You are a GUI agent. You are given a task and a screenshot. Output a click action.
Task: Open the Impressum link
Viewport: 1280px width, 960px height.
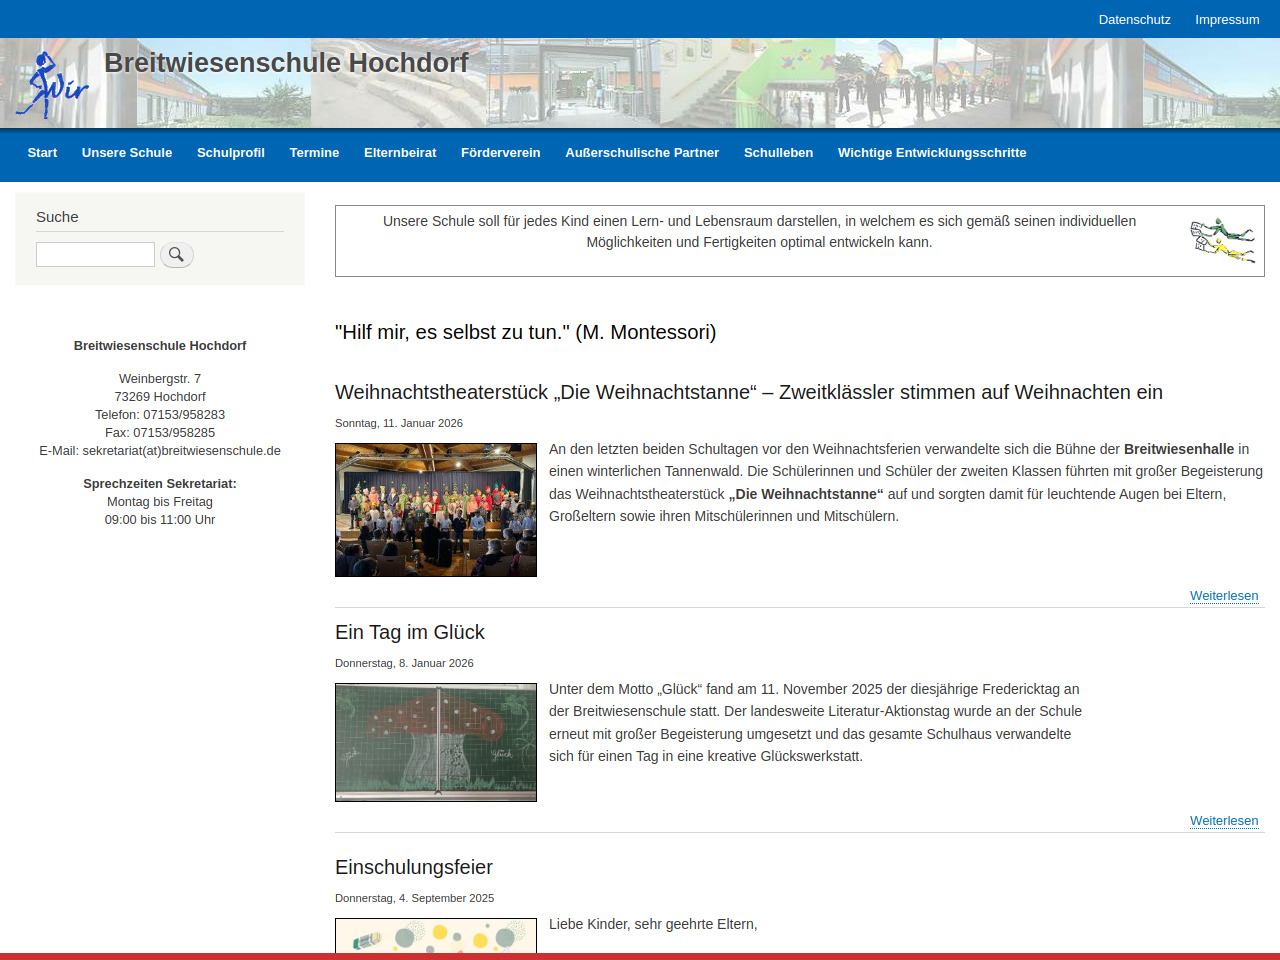[x=1227, y=19]
